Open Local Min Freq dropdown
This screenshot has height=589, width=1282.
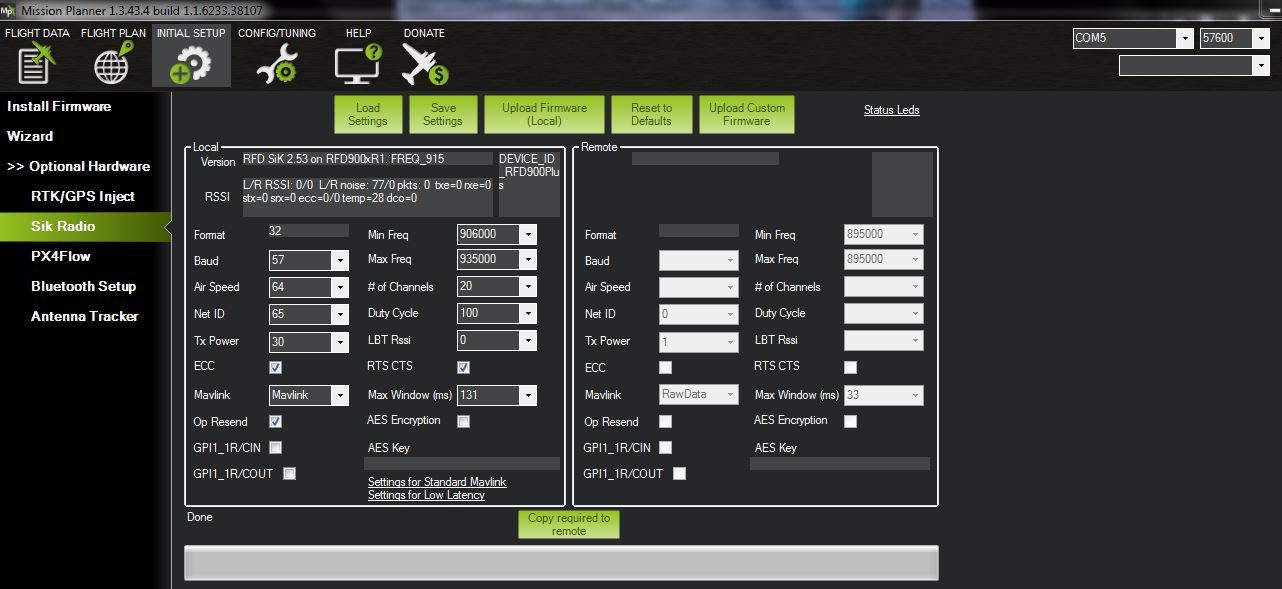click(497, 235)
